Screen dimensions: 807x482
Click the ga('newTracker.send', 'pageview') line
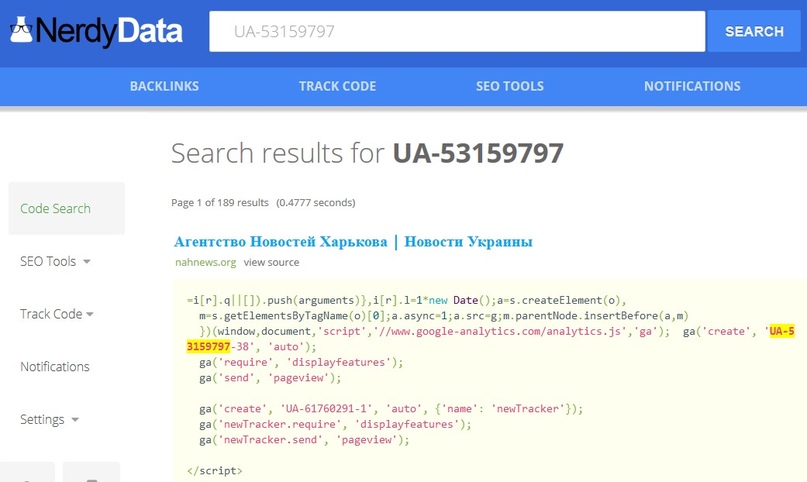point(304,440)
